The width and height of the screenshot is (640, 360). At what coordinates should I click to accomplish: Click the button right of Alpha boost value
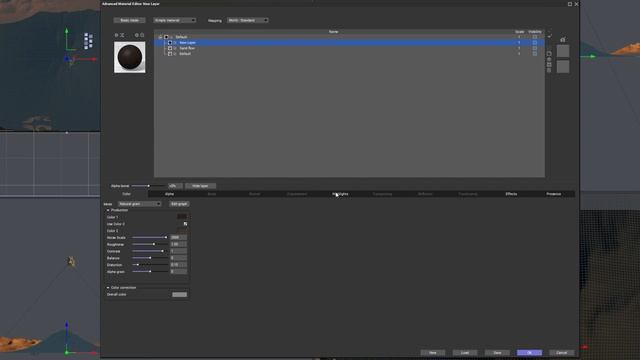coord(200,186)
